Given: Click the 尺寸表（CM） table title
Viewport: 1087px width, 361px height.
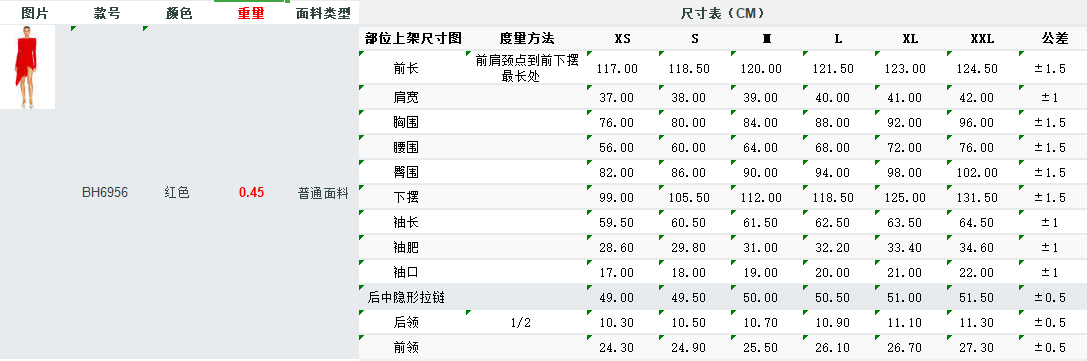Looking at the screenshot, I should click(x=723, y=13).
